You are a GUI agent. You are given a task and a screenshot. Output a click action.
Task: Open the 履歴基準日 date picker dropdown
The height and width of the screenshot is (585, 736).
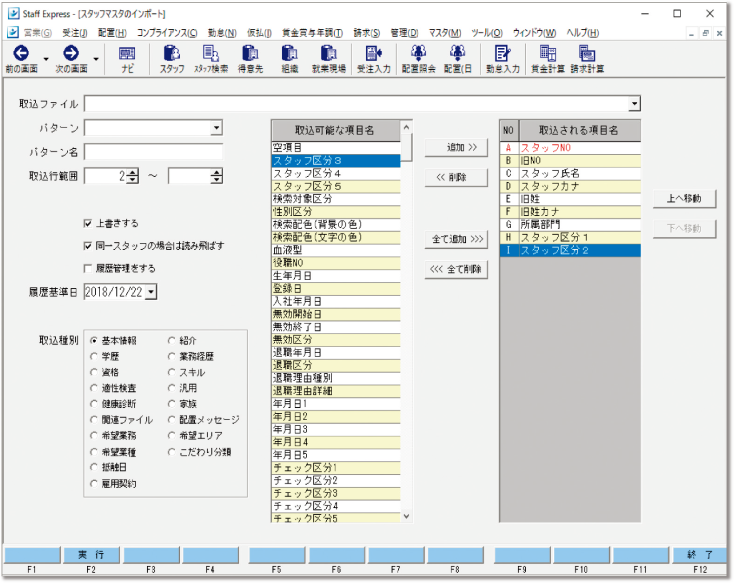click(x=151, y=292)
